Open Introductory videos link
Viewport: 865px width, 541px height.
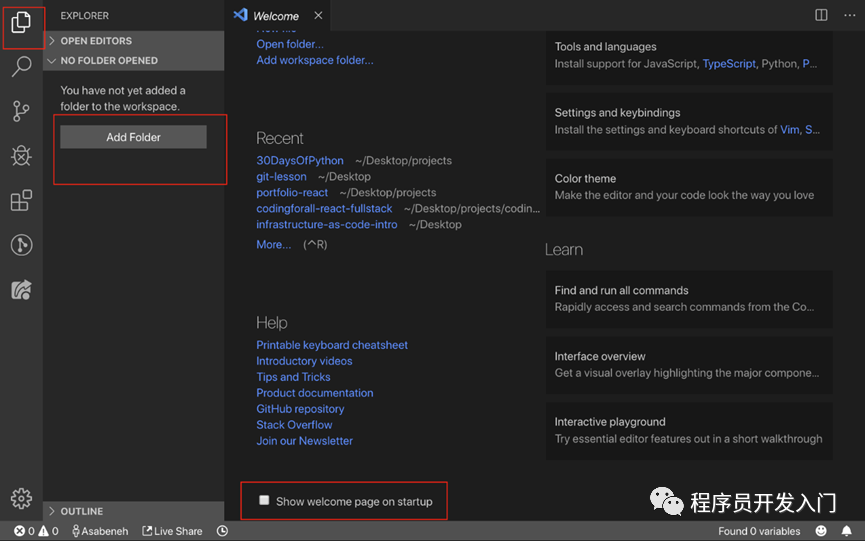[x=304, y=361]
